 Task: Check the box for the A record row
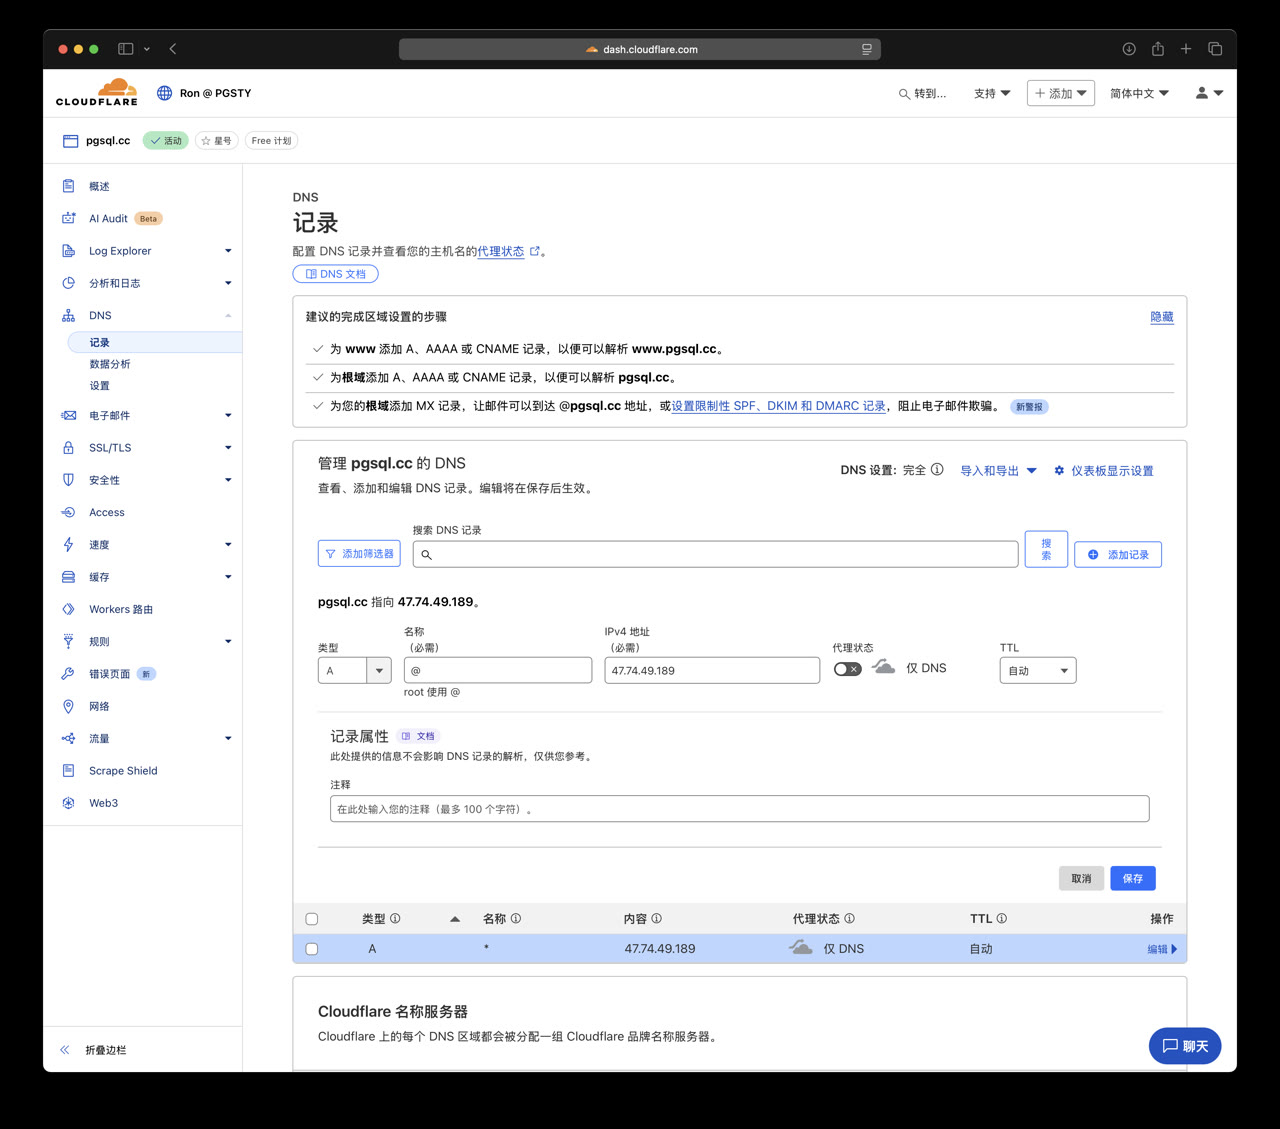pos(312,949)
